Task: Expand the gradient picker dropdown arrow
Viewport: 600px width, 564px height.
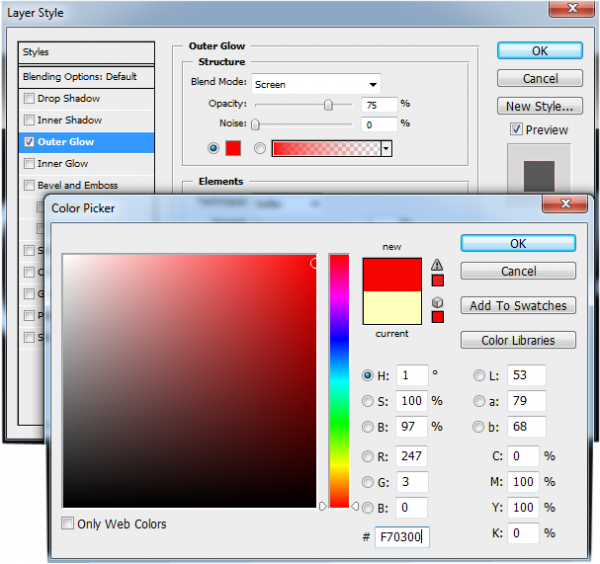Action: [x=386, y=148]
